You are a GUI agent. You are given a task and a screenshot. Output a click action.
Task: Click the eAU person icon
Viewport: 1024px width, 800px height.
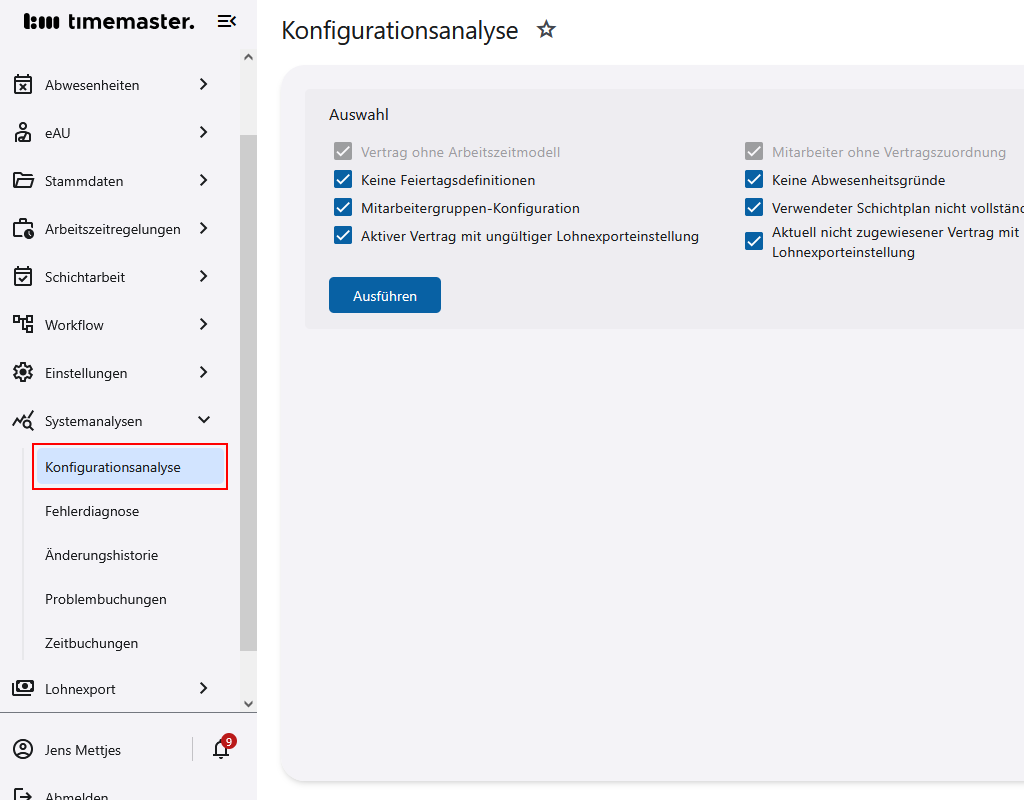pyautogui.click(x=22, y=132)
